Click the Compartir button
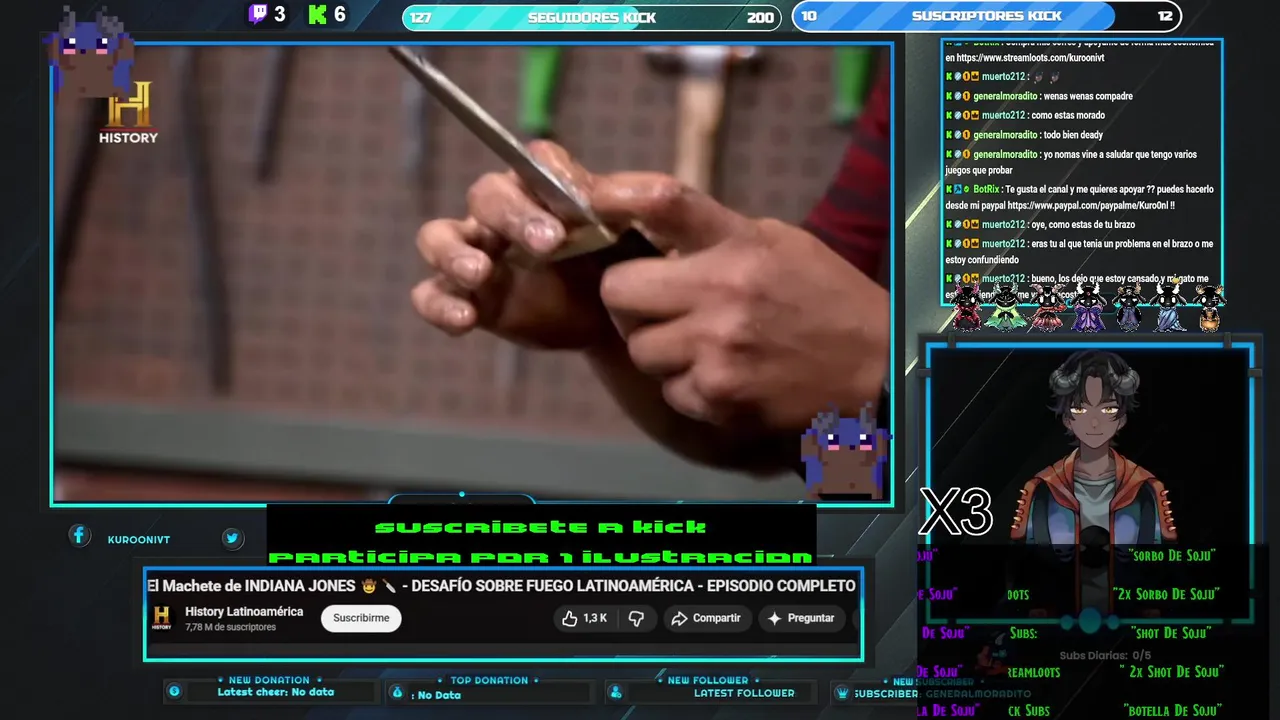 pyautogui.click(x=706, y=618)
